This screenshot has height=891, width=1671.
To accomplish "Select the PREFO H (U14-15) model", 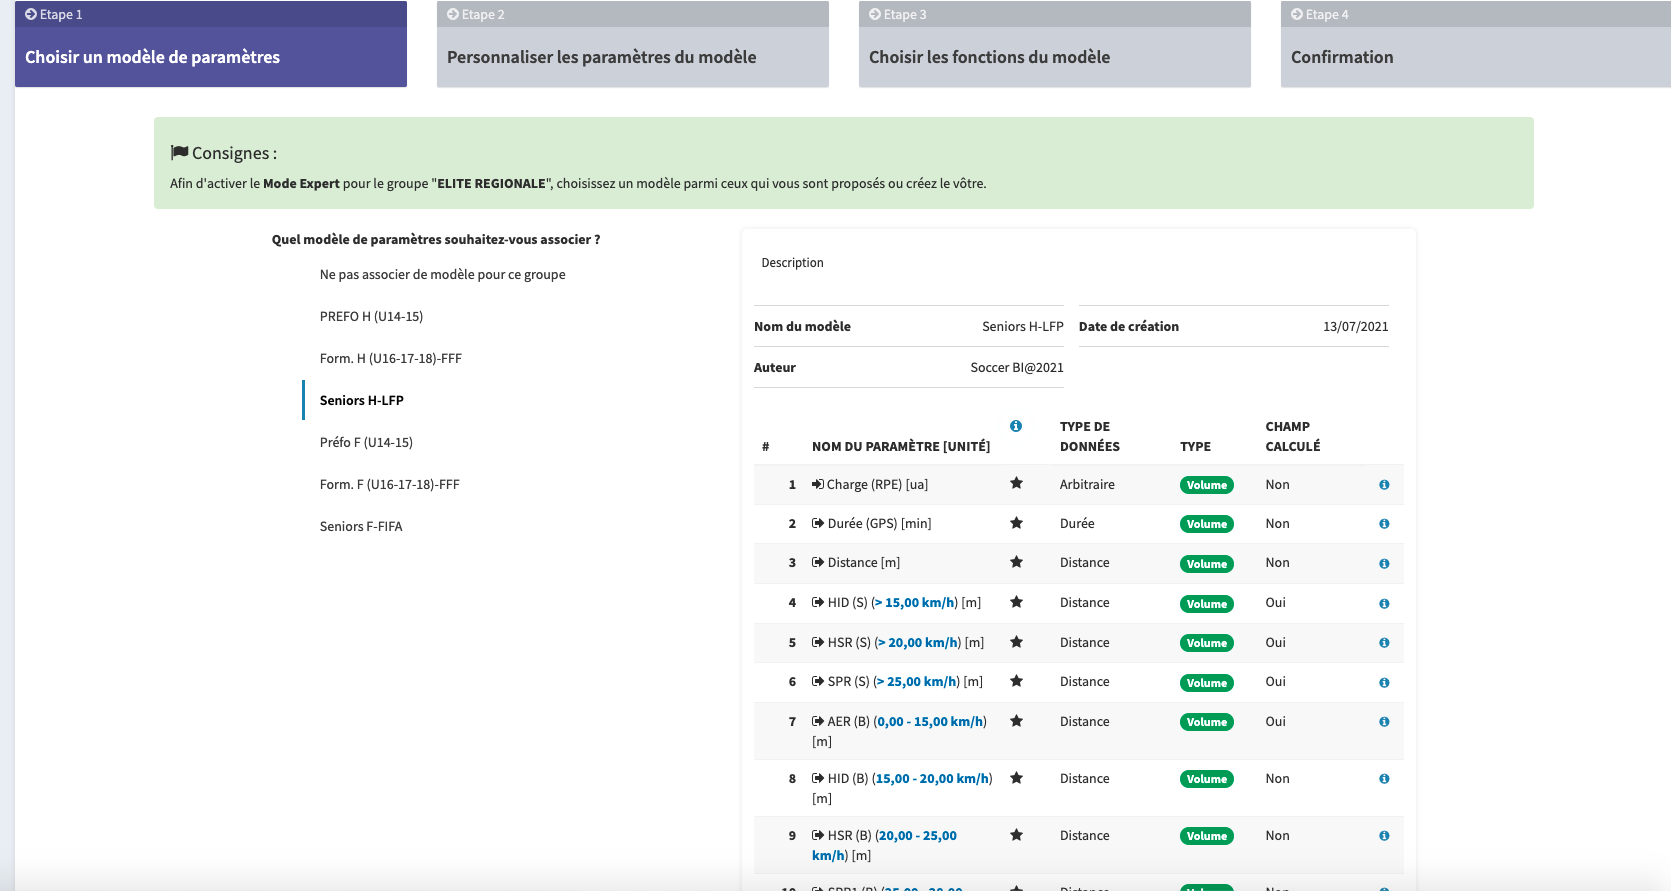I will pyautogui.click(x=371, y=316).
